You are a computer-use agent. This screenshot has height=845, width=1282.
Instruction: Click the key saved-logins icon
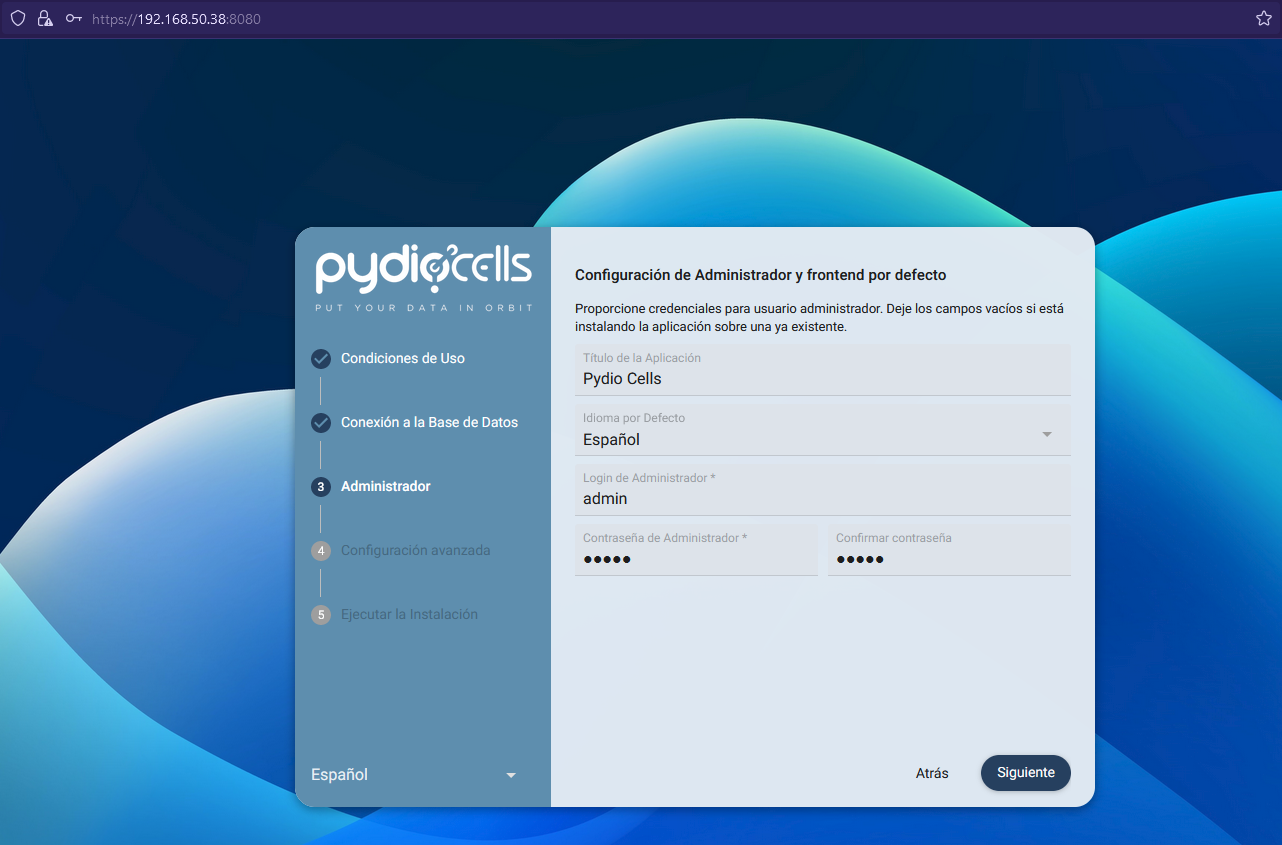(x=74, y=18)
